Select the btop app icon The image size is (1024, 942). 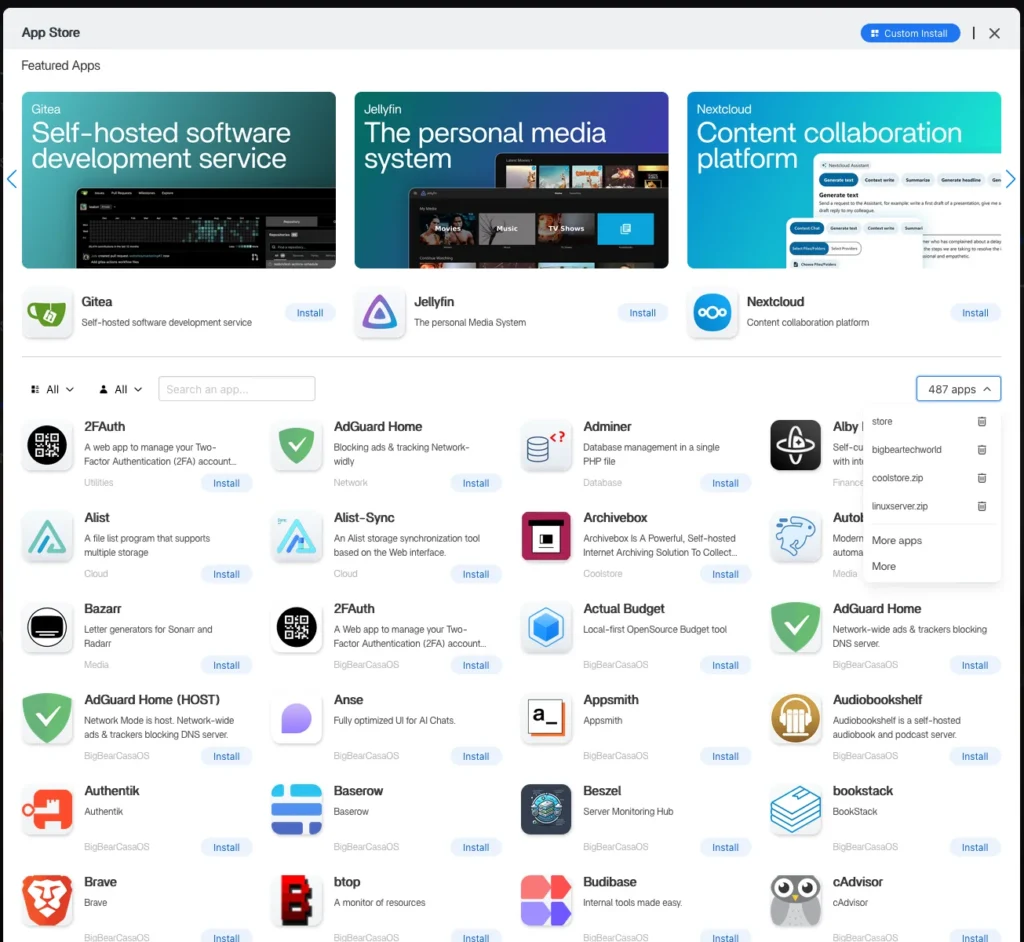pyautogui.click(x=296, y=900)
